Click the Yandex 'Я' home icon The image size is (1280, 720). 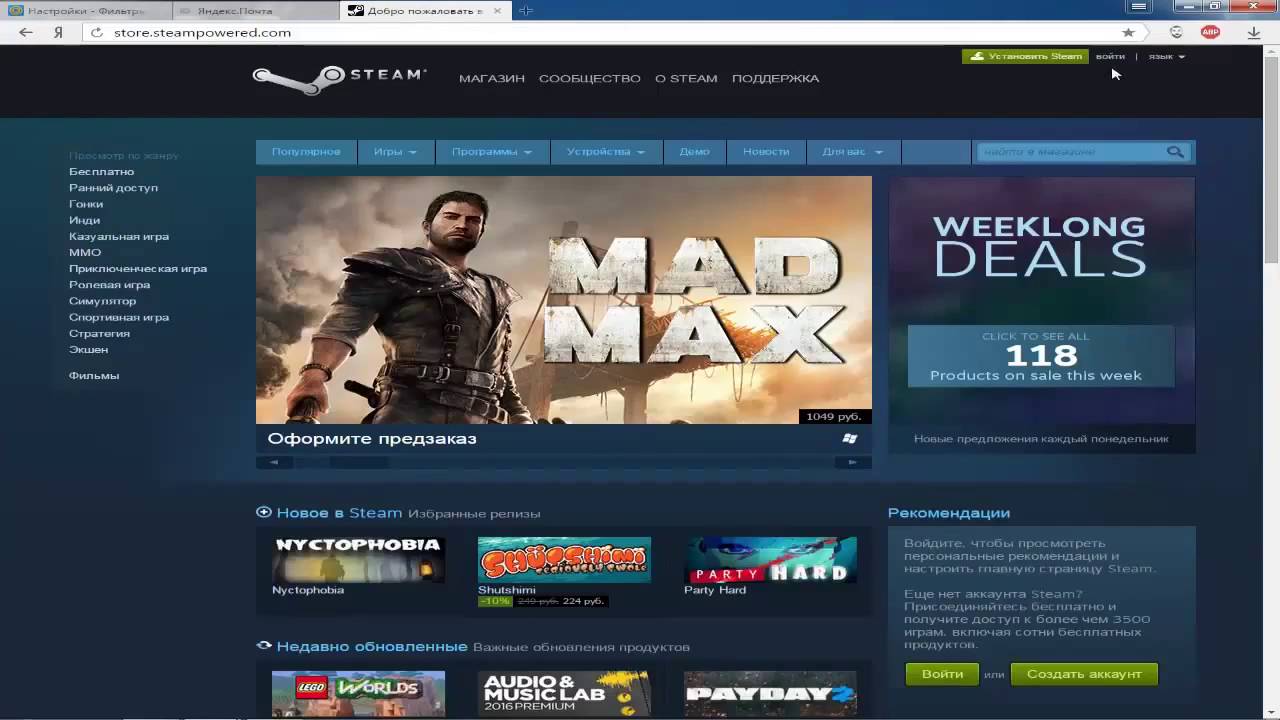[59, 32]
